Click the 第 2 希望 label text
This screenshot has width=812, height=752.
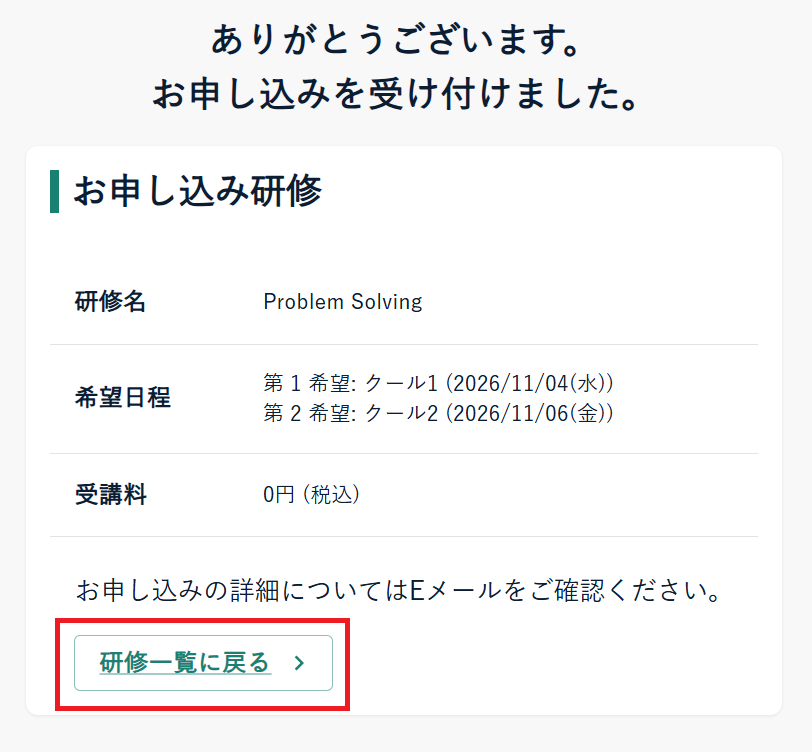point(307,413)
